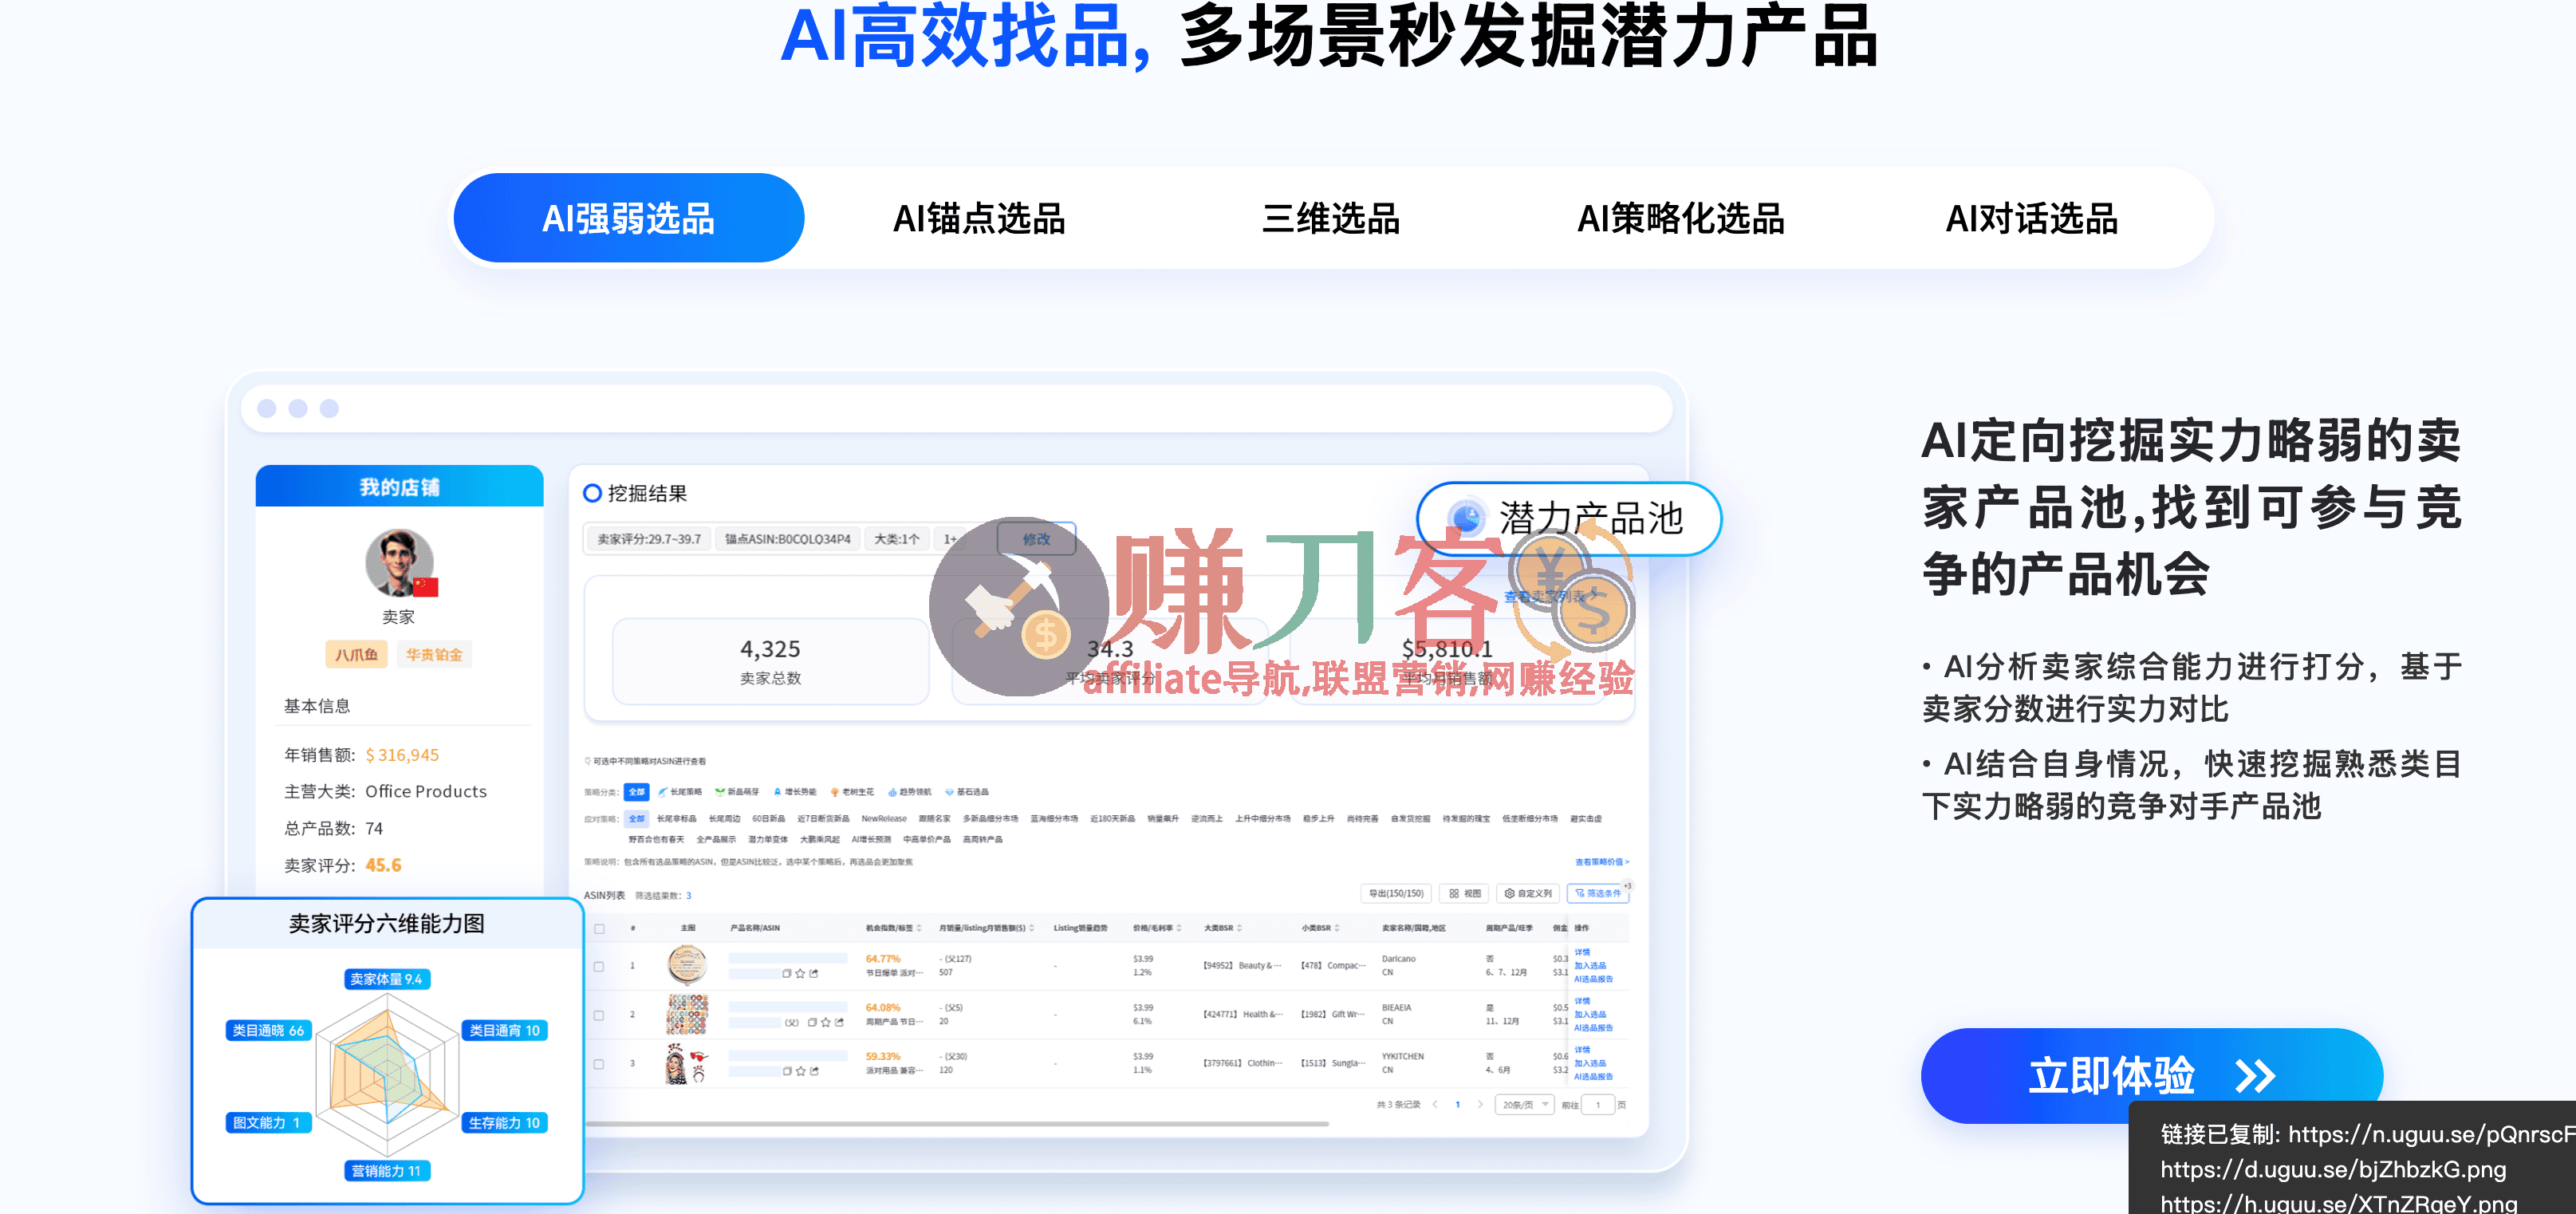This screenshot has width=2576, height=1214.
Task: Select 趋势领航 strategy icon
Action: pos(909,792)
